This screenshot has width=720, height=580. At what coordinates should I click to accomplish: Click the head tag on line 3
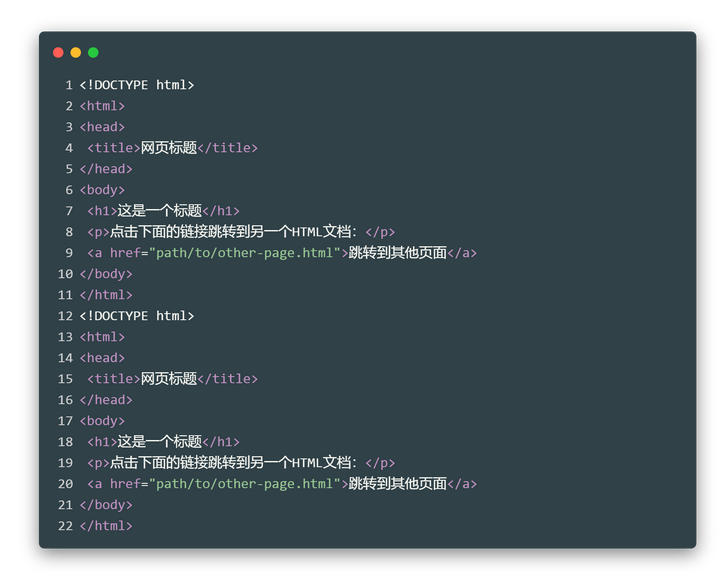(102, 127)
